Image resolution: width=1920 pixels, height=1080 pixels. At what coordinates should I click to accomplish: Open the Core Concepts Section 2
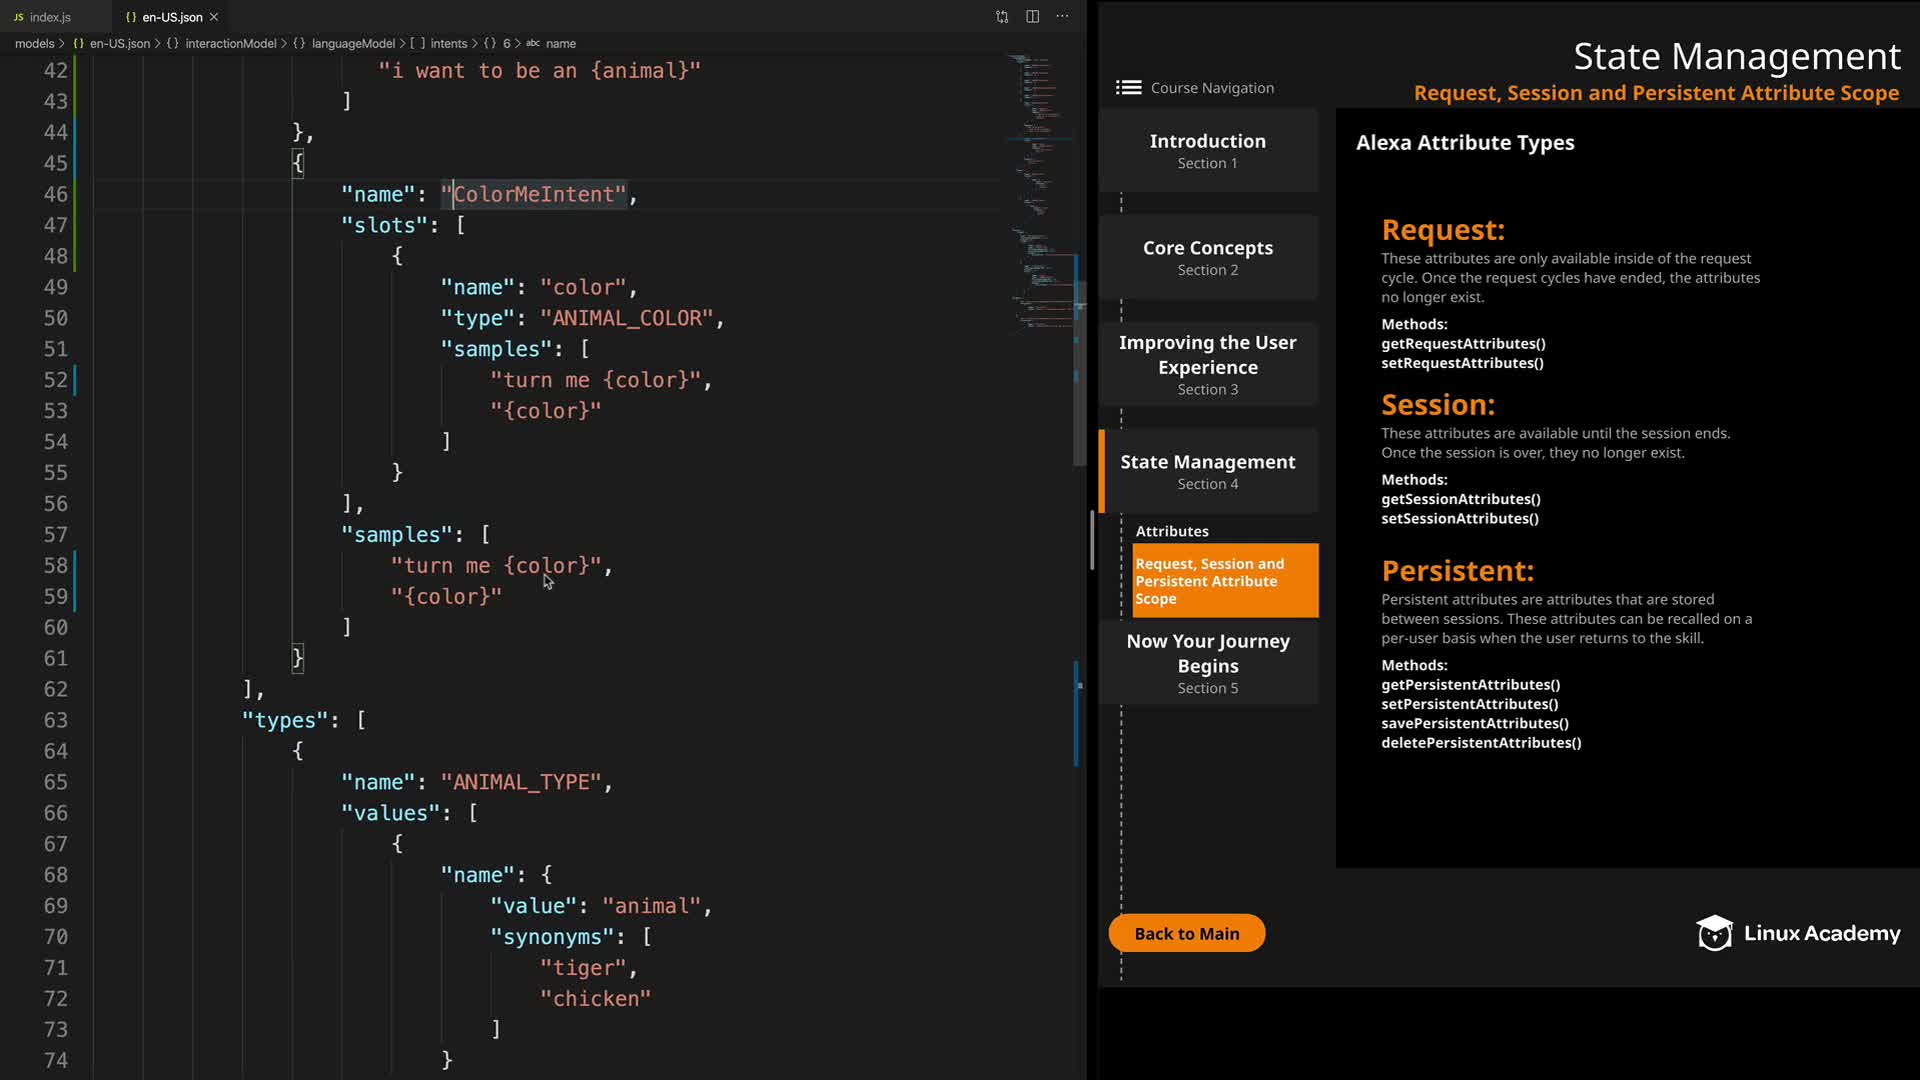tap(1207, 257)
